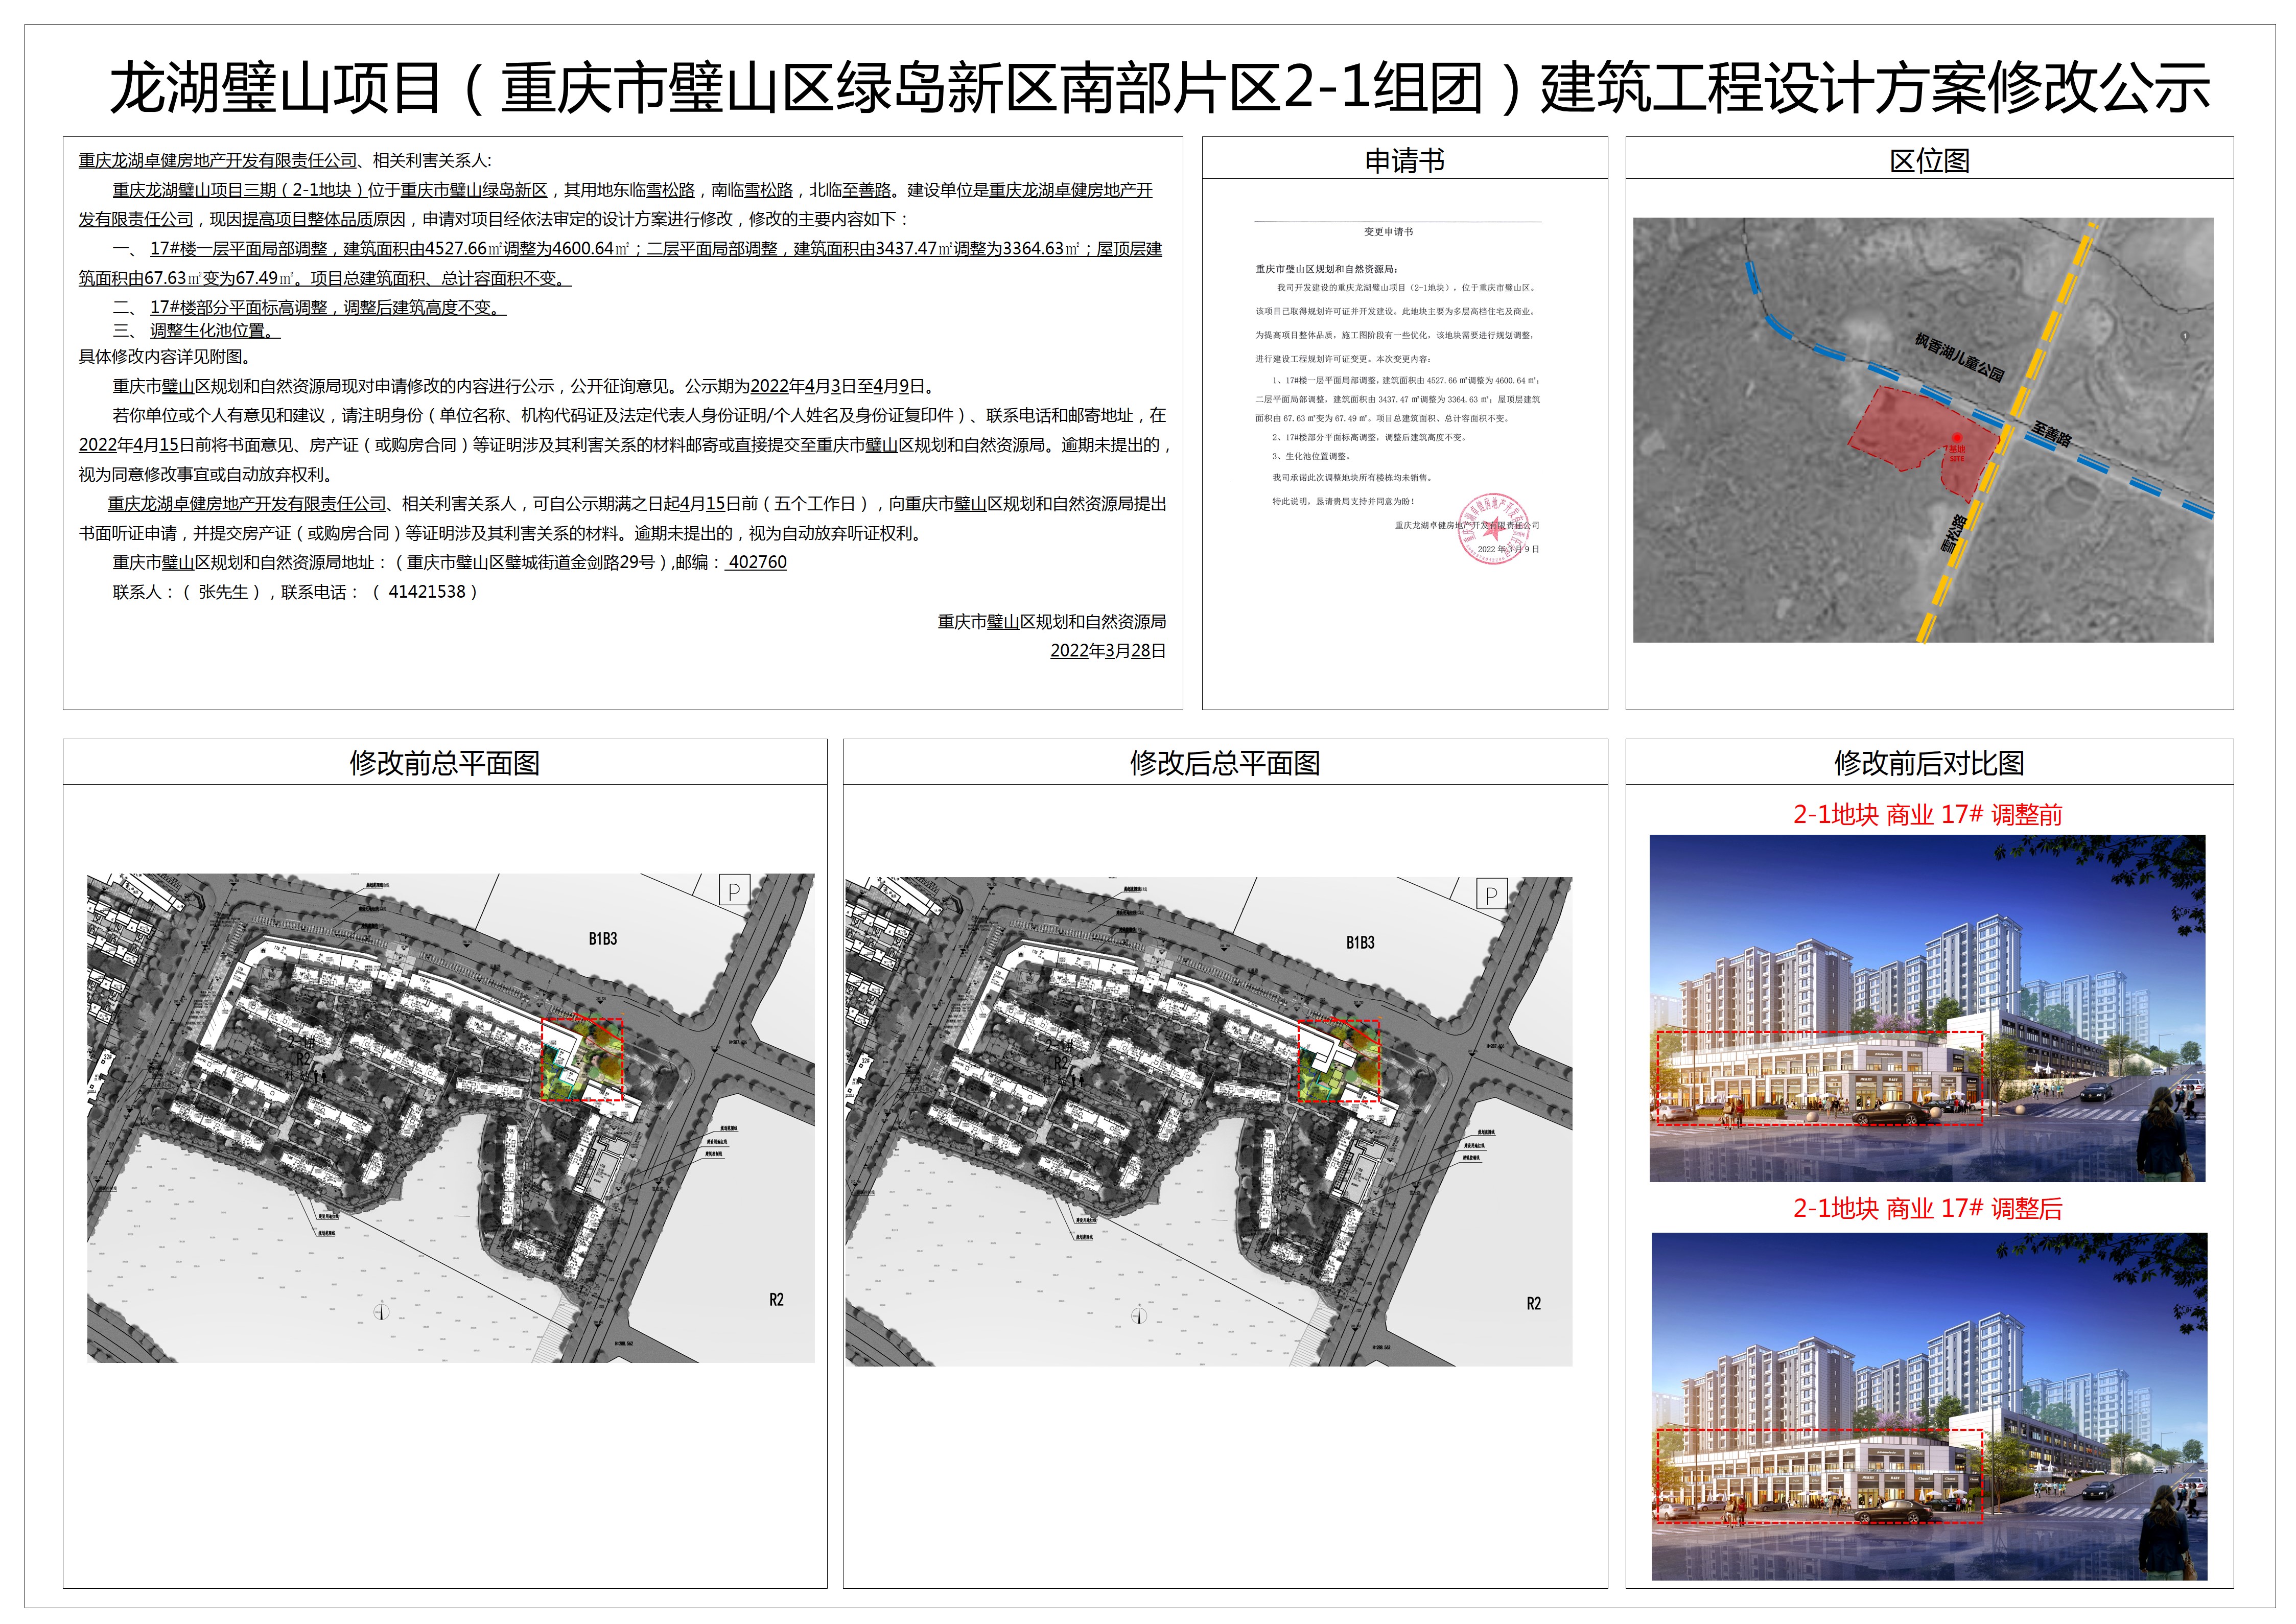Click the contact name 张先生
Screen dimensions: 2296x1624
(x=223, y=592)
